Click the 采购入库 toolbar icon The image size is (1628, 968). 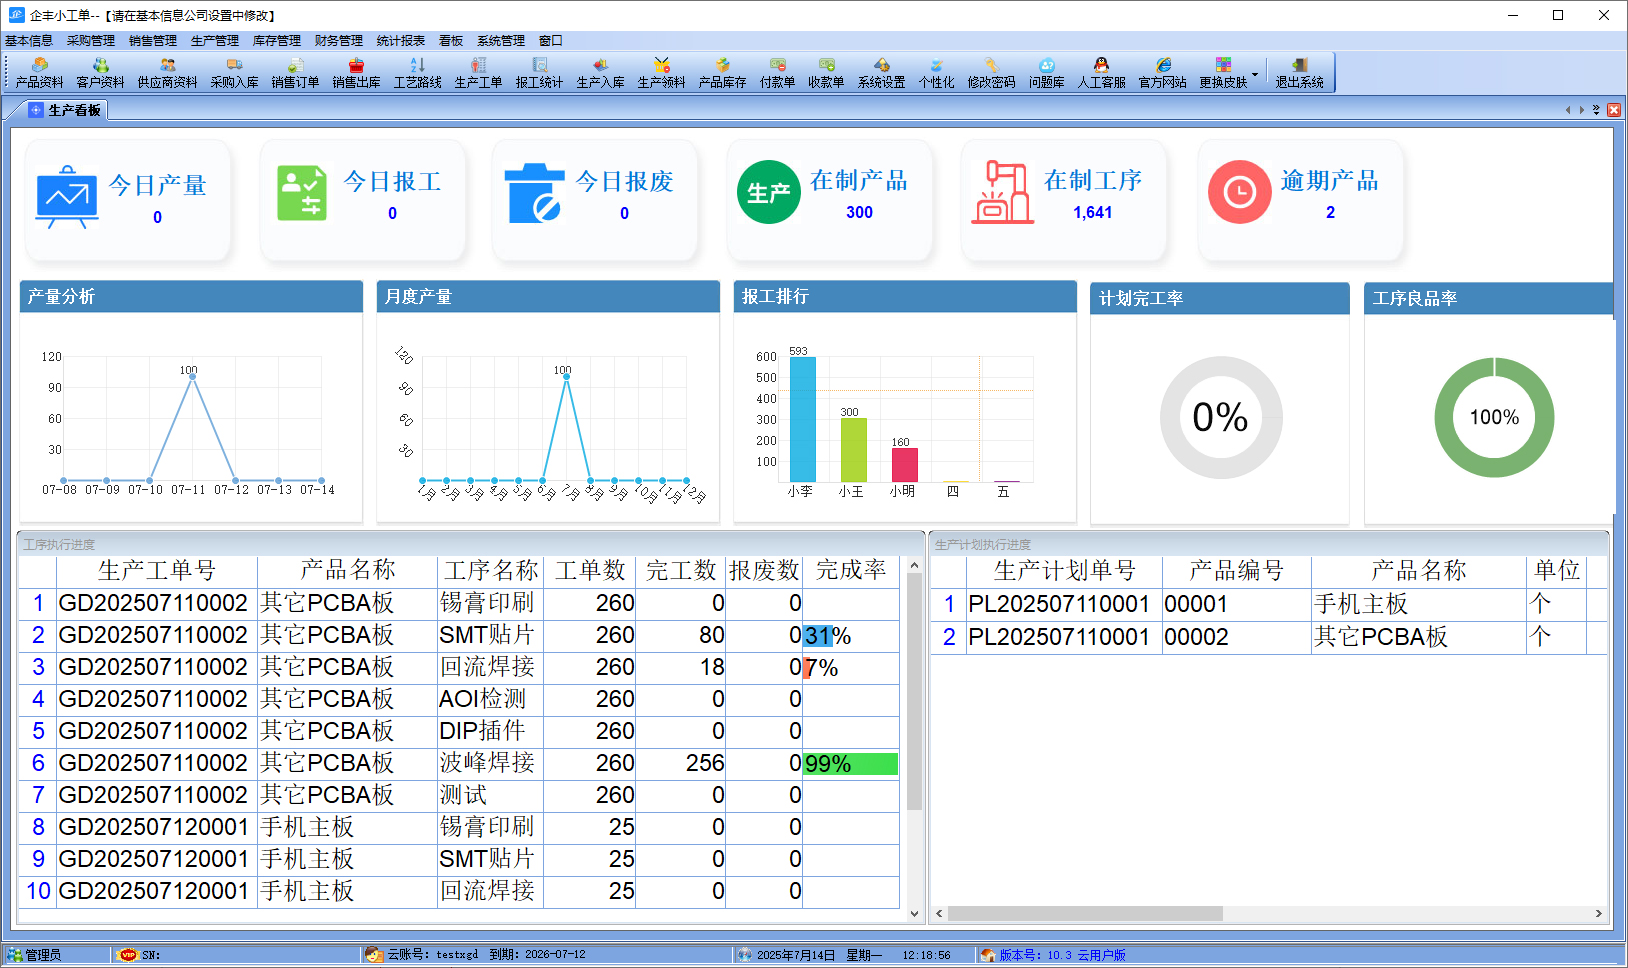234,73
